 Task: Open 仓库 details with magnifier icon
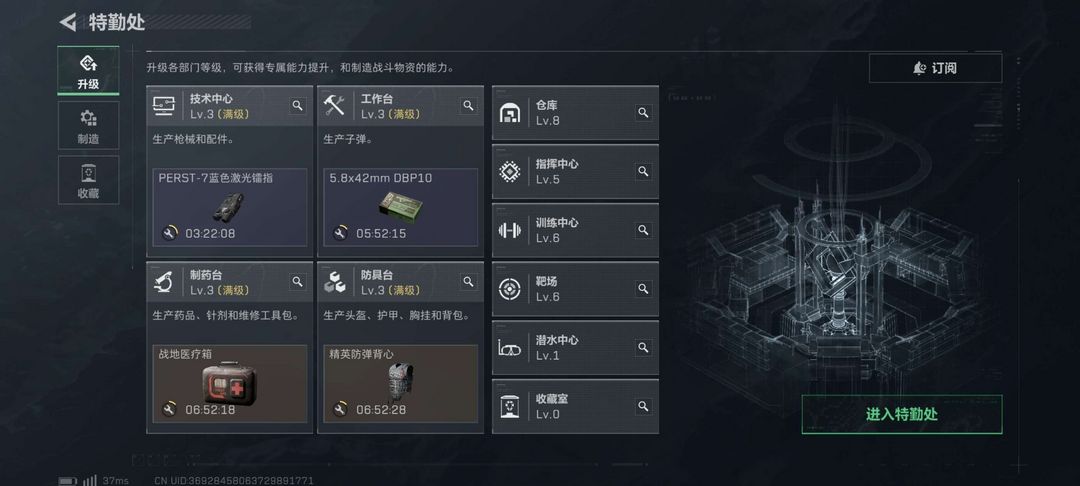[x=643, y=112]
